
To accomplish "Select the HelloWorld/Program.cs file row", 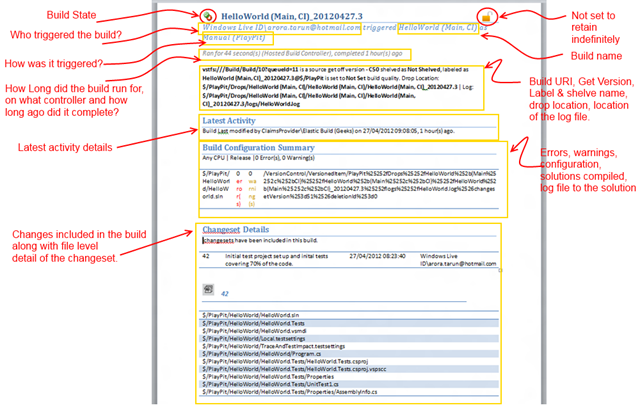I will click(x=349, y=354).
